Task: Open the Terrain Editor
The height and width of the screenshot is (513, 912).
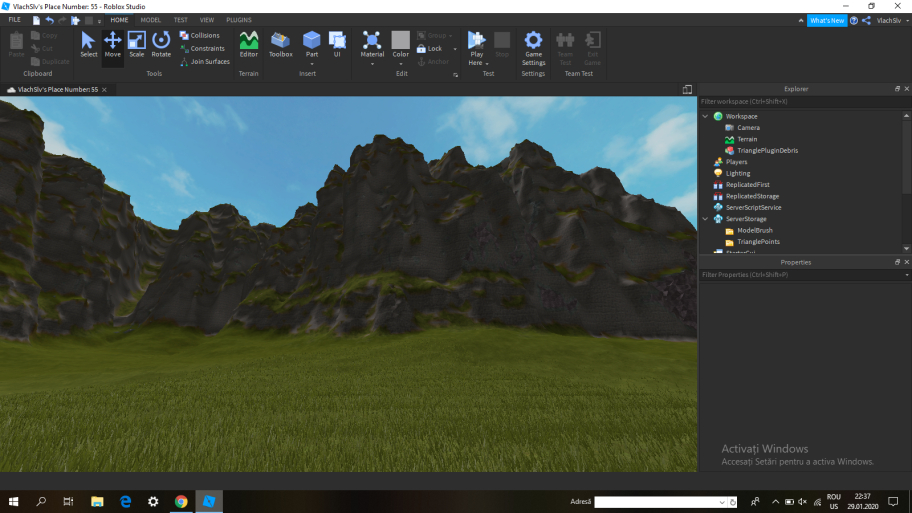Action: (248, 42)
